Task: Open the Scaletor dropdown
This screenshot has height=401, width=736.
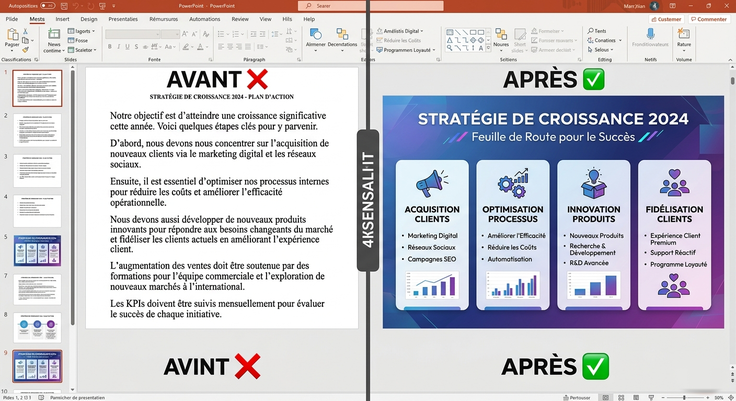Action: click(x=82, y=50)
